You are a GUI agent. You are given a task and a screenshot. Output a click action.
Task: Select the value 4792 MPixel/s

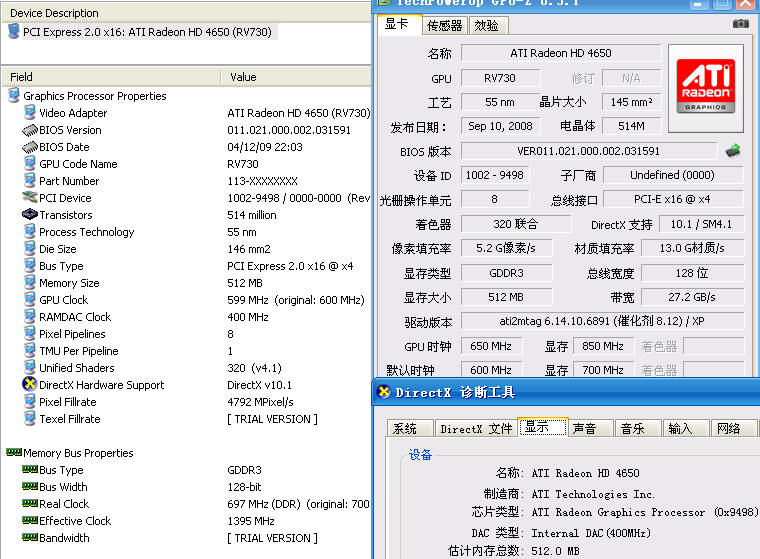click(x=260, y=402)
